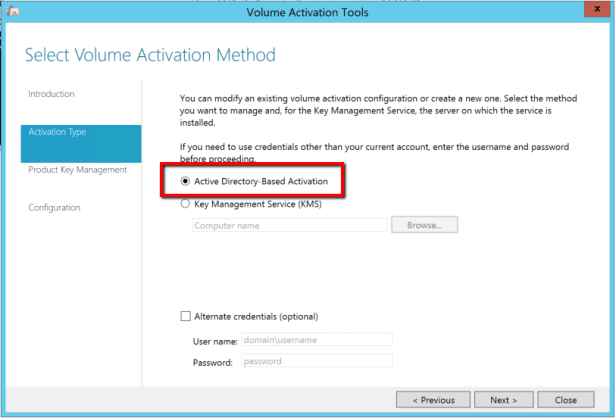Image resolution: width=616 pixels, height=418 pixels.
Task: Choose the Key Management Service (KMS) option
Action: point(185,203)
